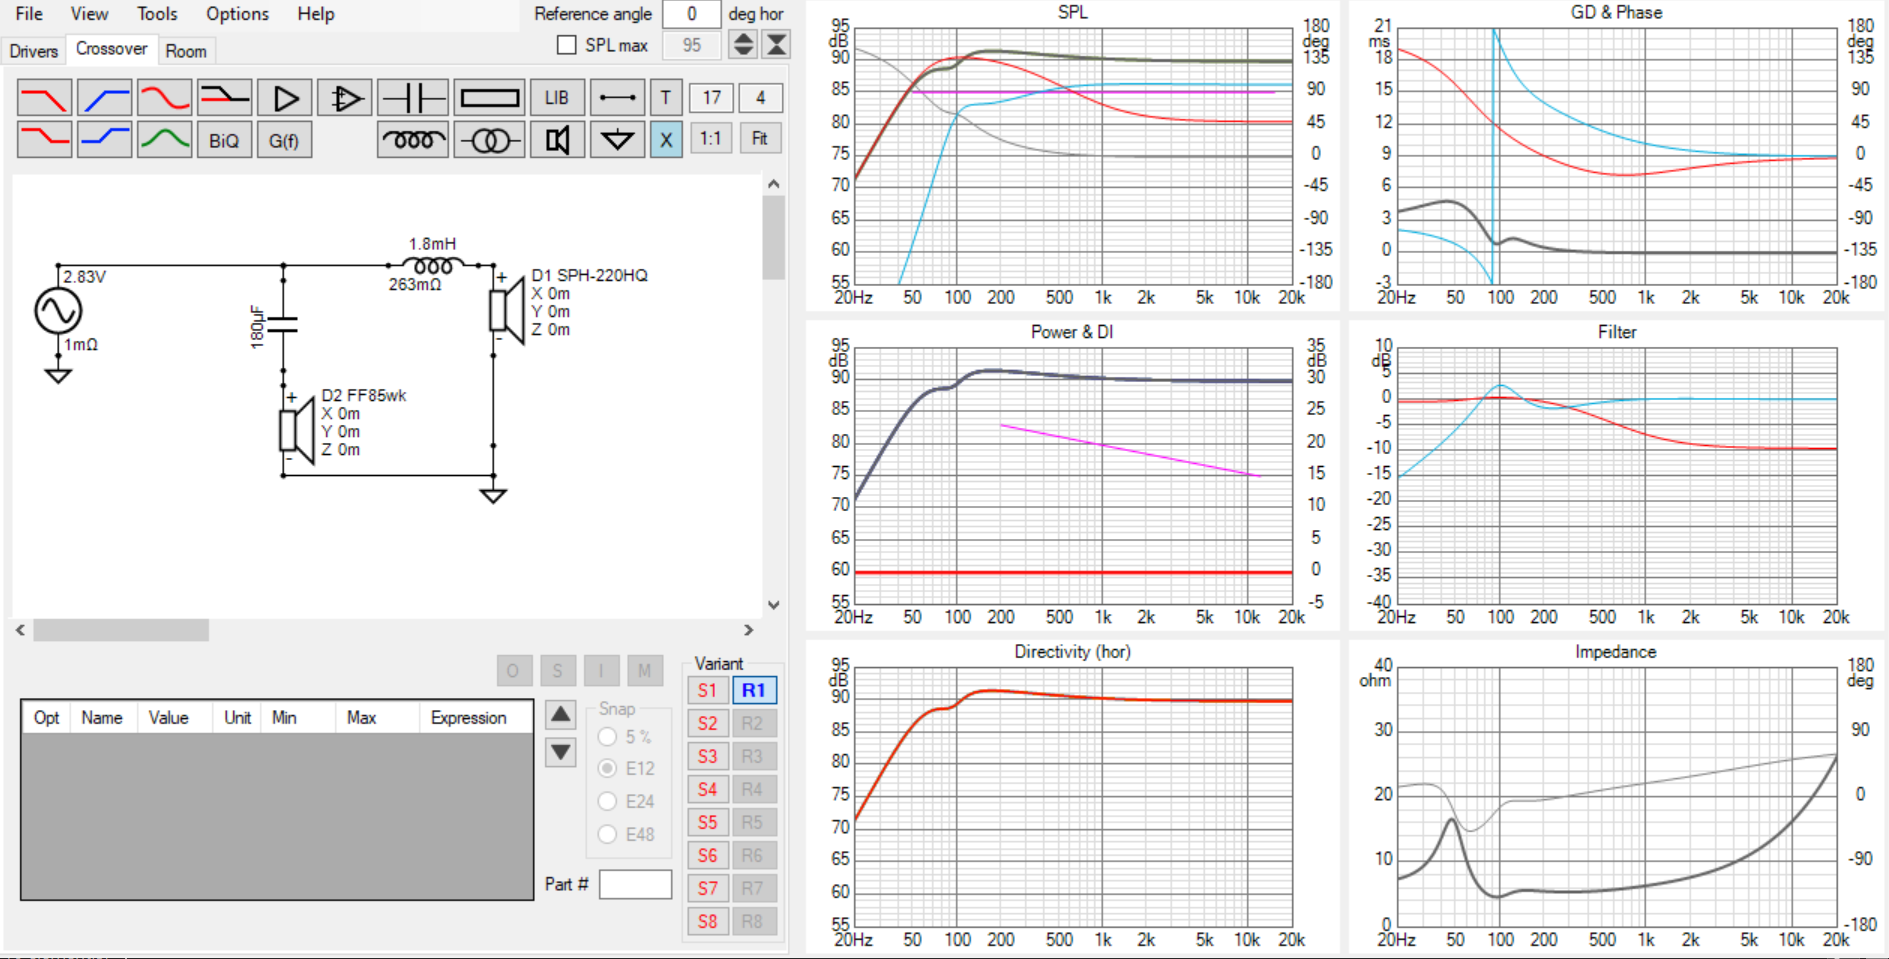Move parameter row up with the up arrow
This screenshot has height=959, width=1889.
[561, 714]
